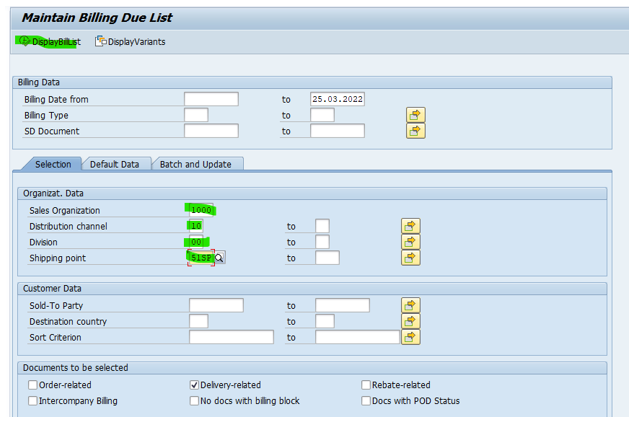
Task: Open multiple selection for Destination country
Action: 411,321
